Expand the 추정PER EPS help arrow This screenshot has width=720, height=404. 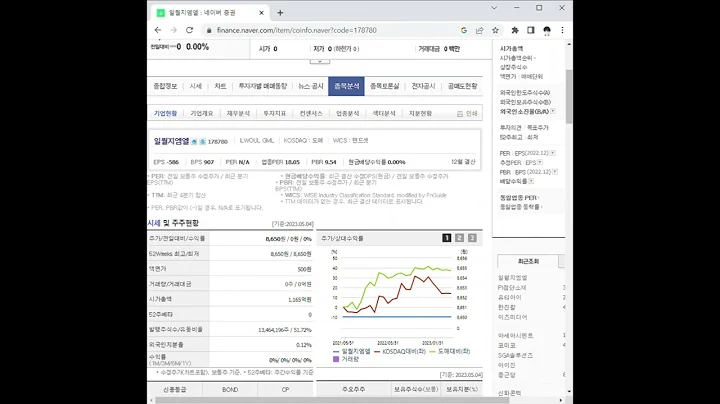point(540,162)
